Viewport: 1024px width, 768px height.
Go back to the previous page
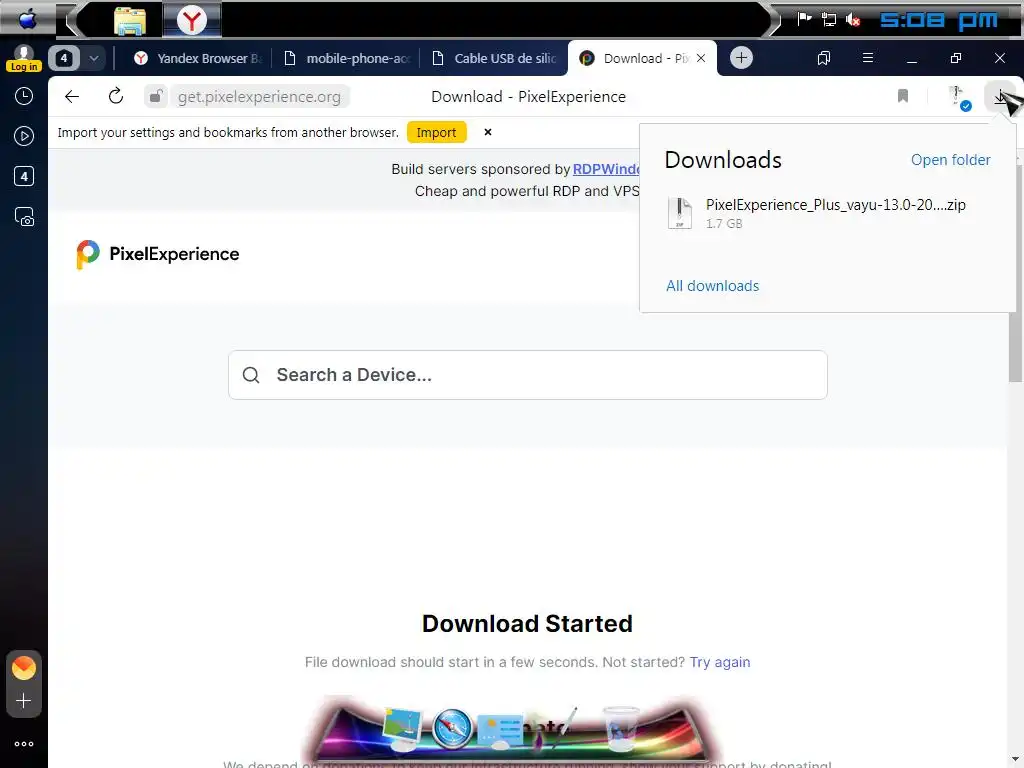[72, 97]
